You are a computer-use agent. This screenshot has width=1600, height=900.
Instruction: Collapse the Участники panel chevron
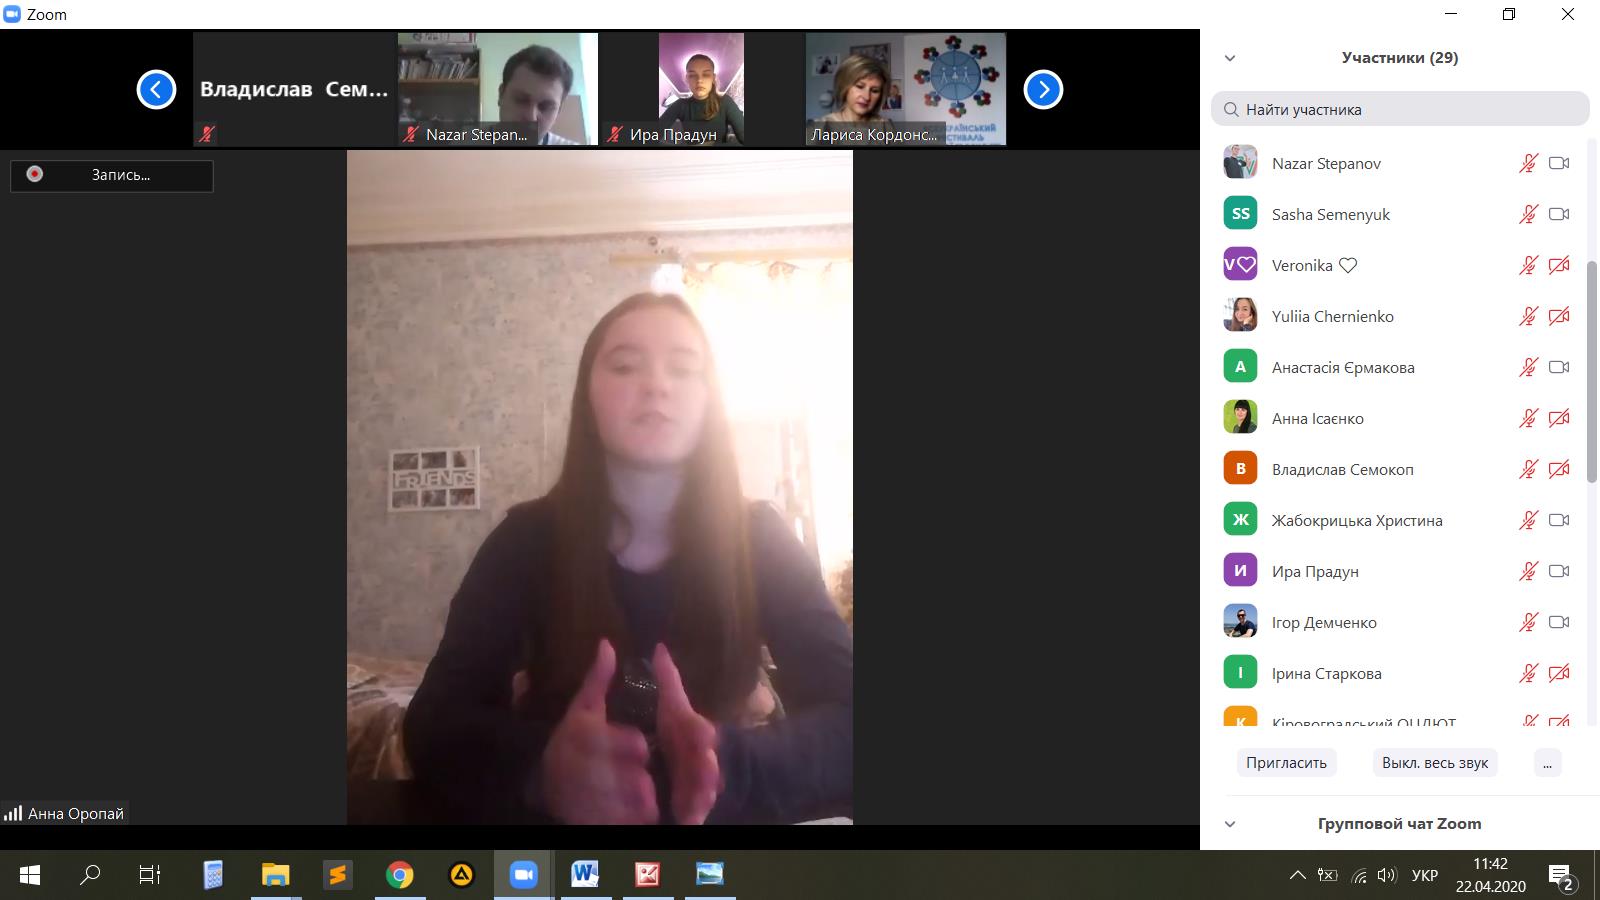pos(1230,58)
